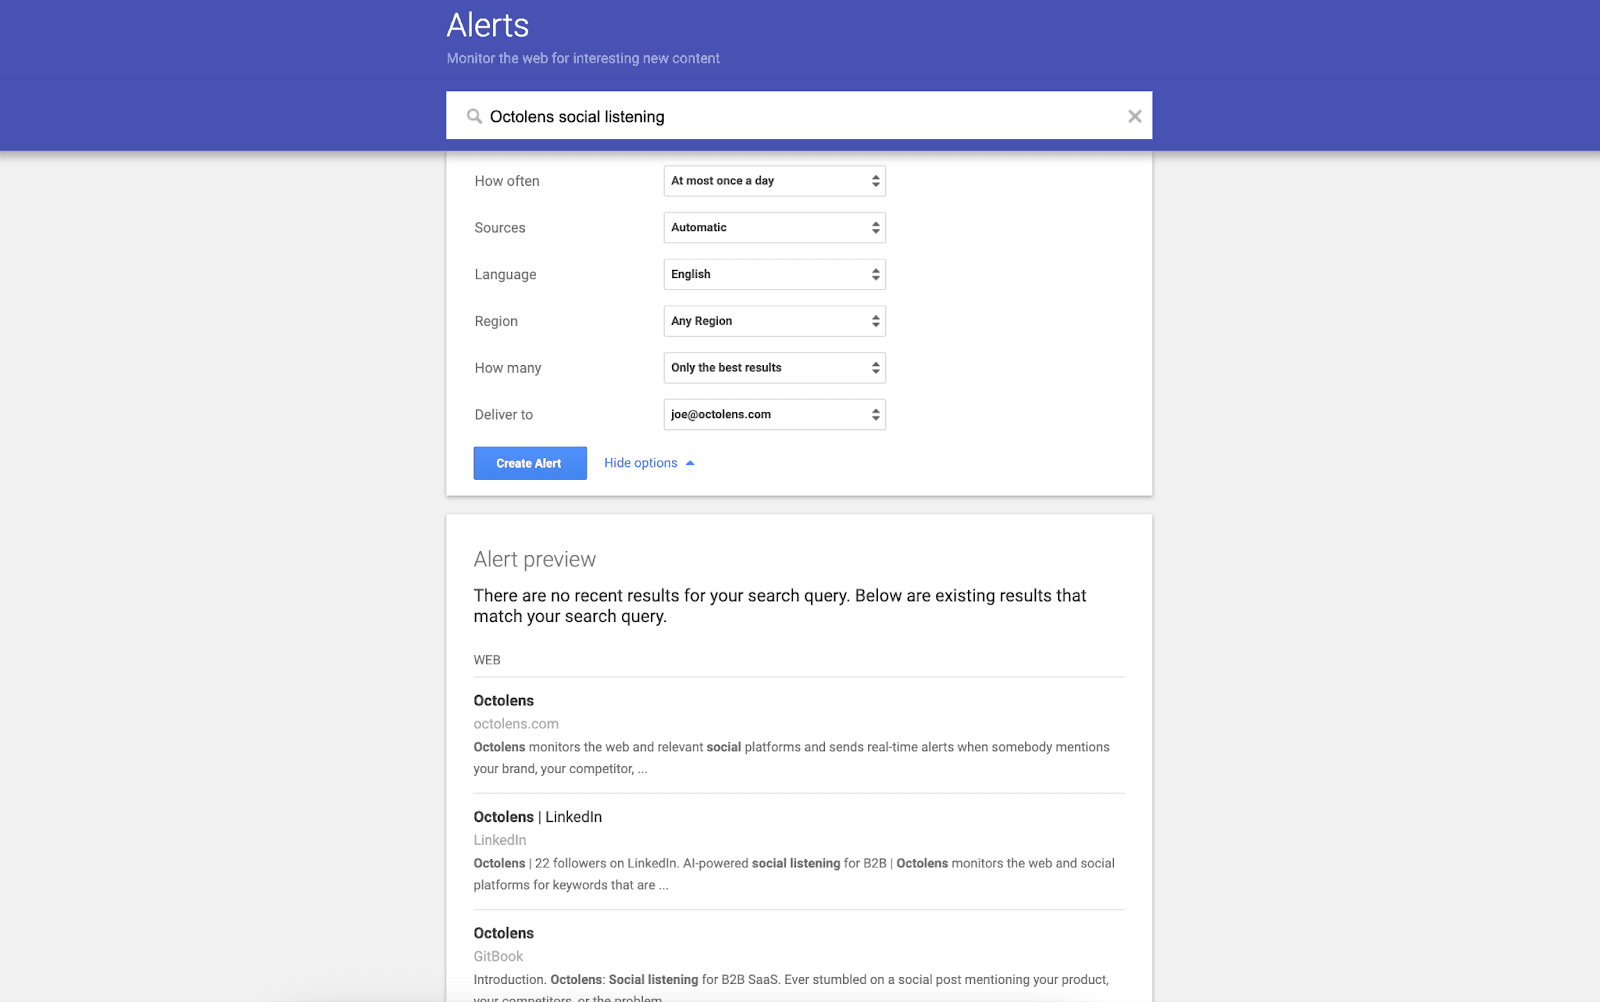Click the stepper arrows on the Sources selector
Screen dimensions: 1600x1002
coord(875,227)
